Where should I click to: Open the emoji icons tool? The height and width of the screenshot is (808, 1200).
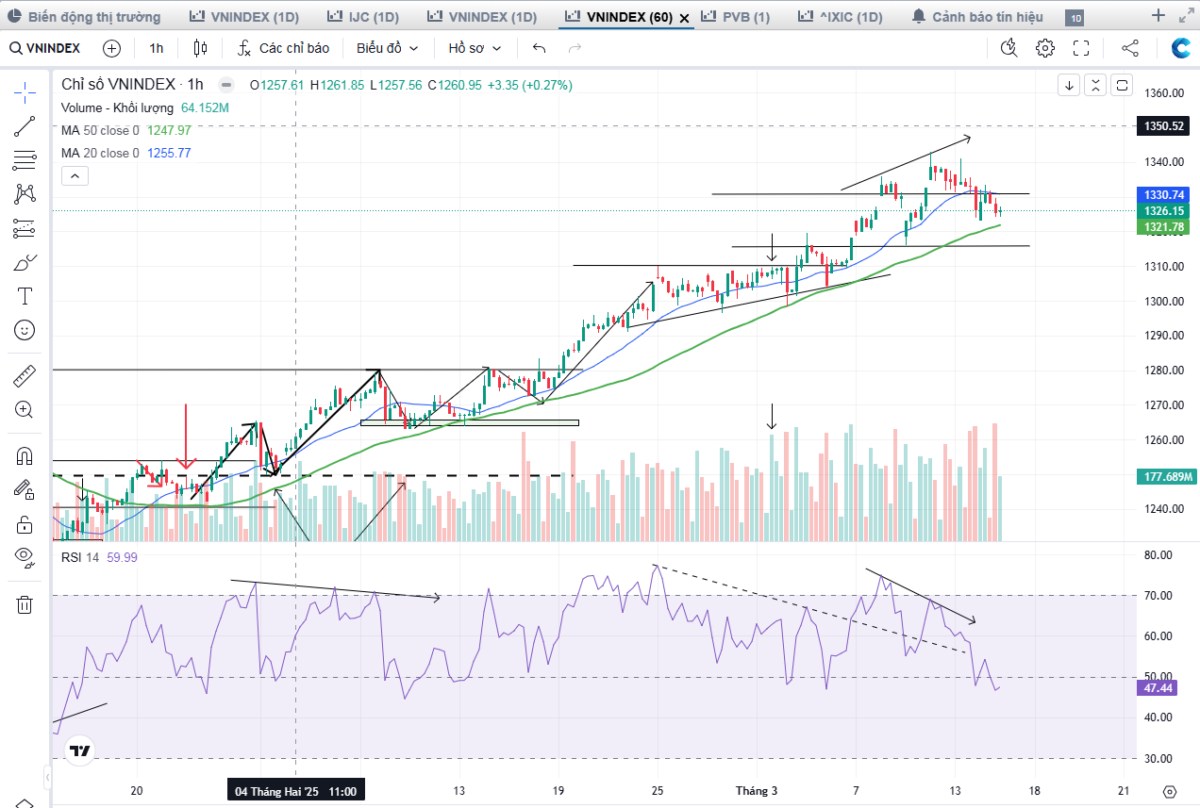[25, 330]
